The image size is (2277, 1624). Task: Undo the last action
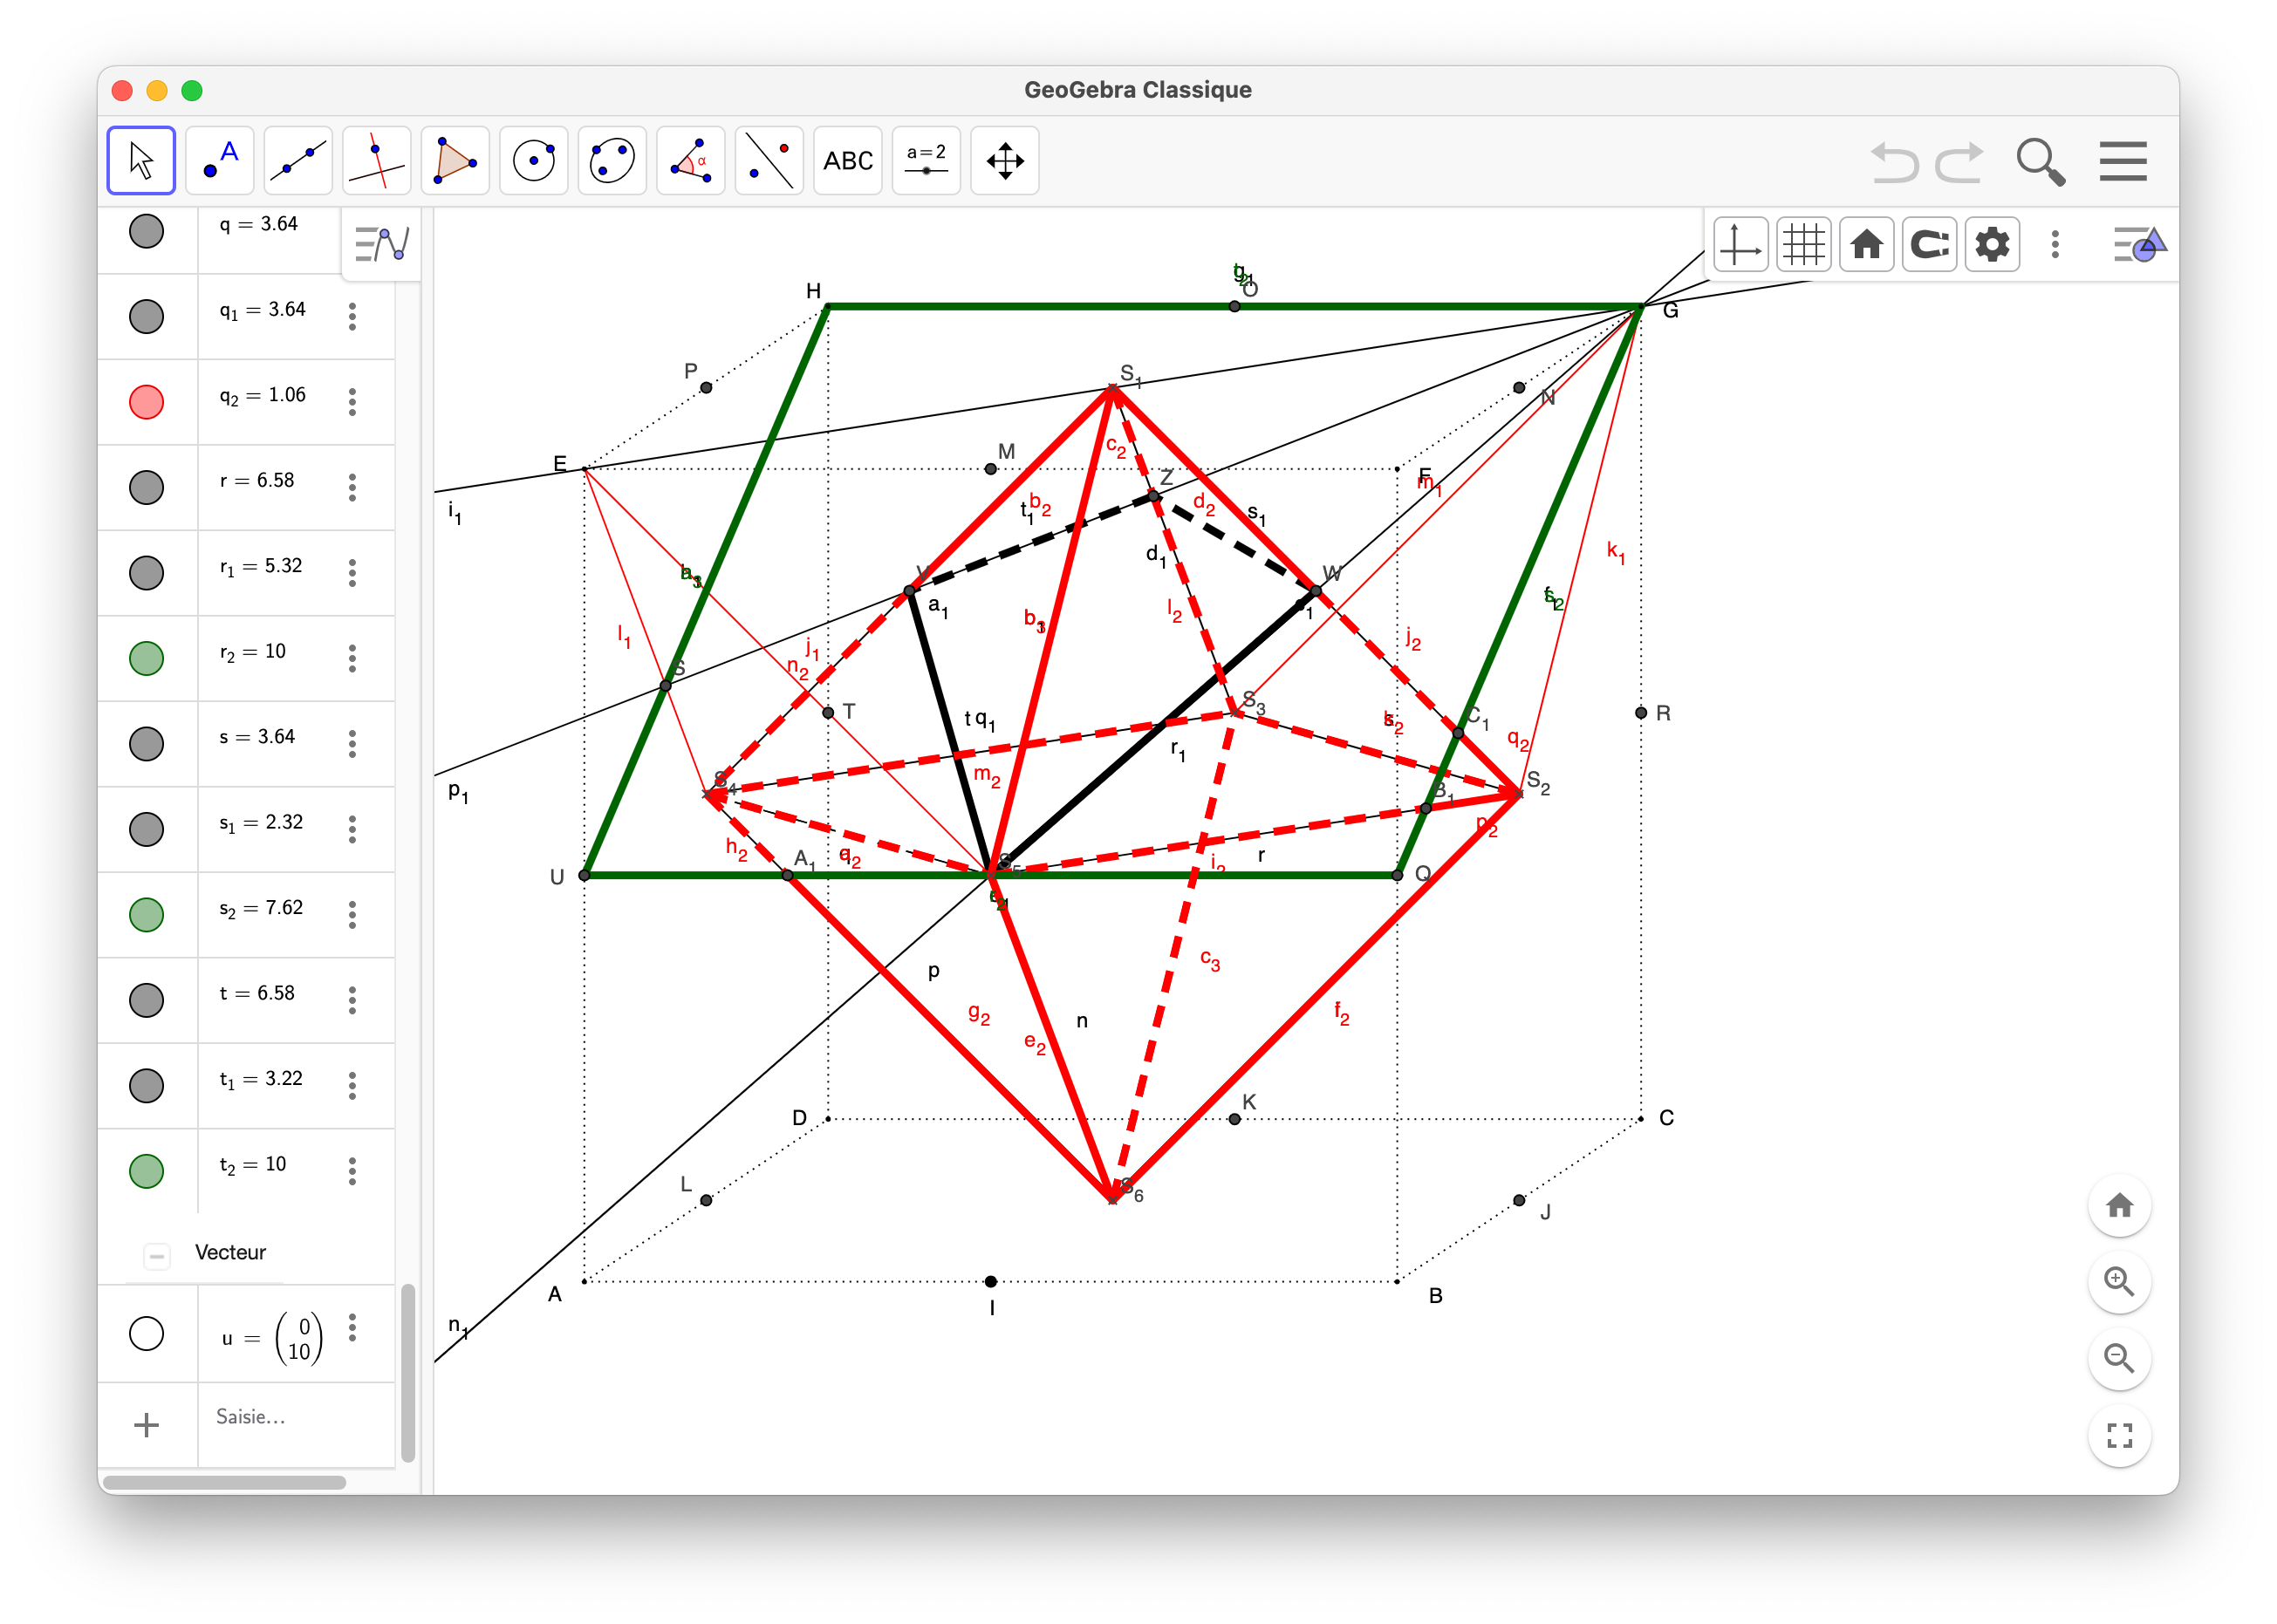coord(1894,162)
